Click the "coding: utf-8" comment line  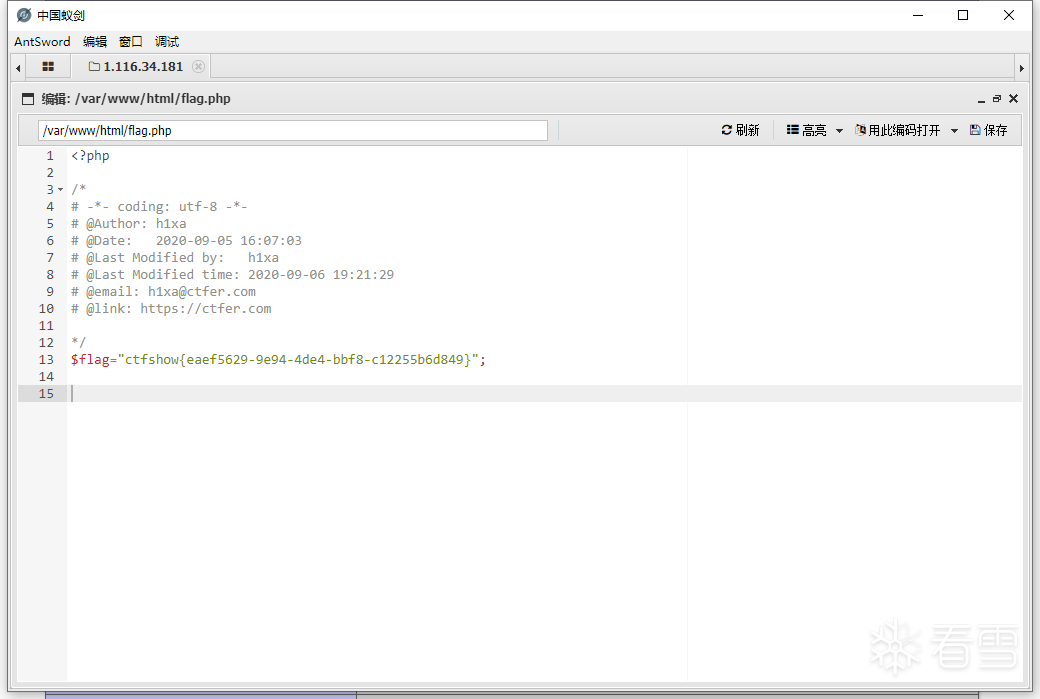[x=159, y=207]
